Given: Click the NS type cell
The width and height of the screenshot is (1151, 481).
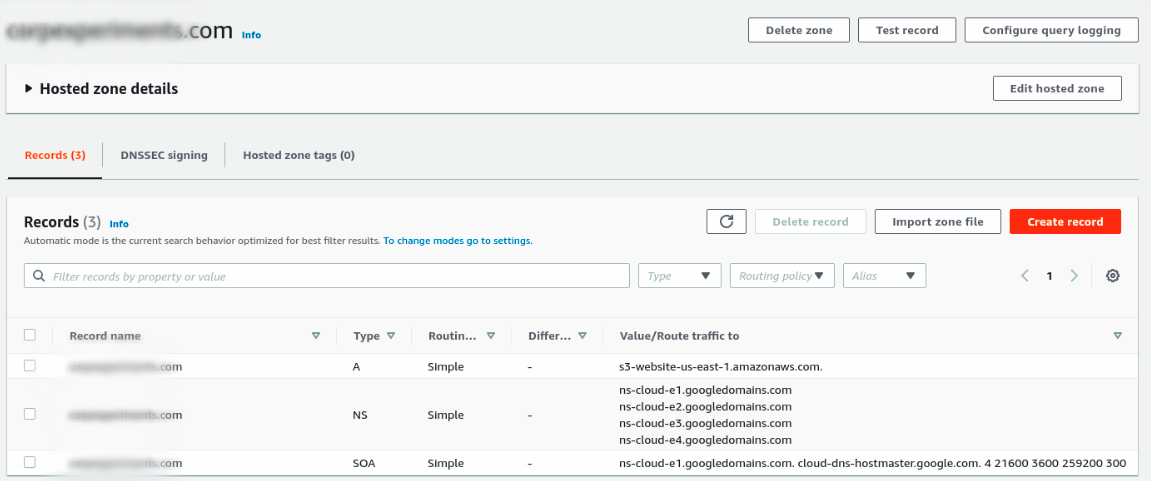Looking at the screenshot, I should tap(360, 415).
